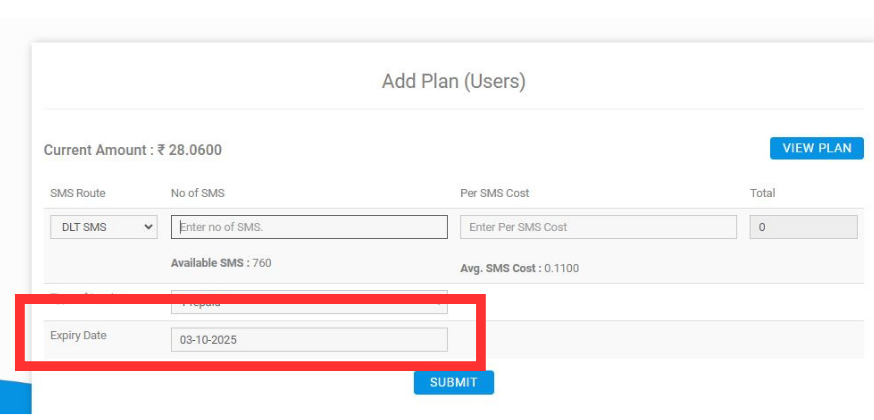Image resolution: width=874 pixels, height=420 pixels.
Task: Click the Add Plan (Users) heading
Action: (x=453, y=81)
